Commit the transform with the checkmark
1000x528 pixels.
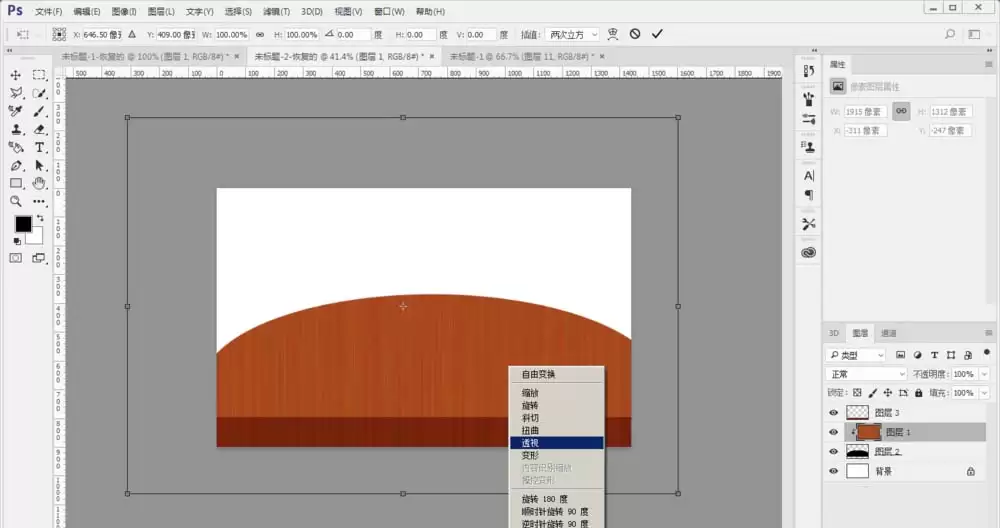pos(657,34)
